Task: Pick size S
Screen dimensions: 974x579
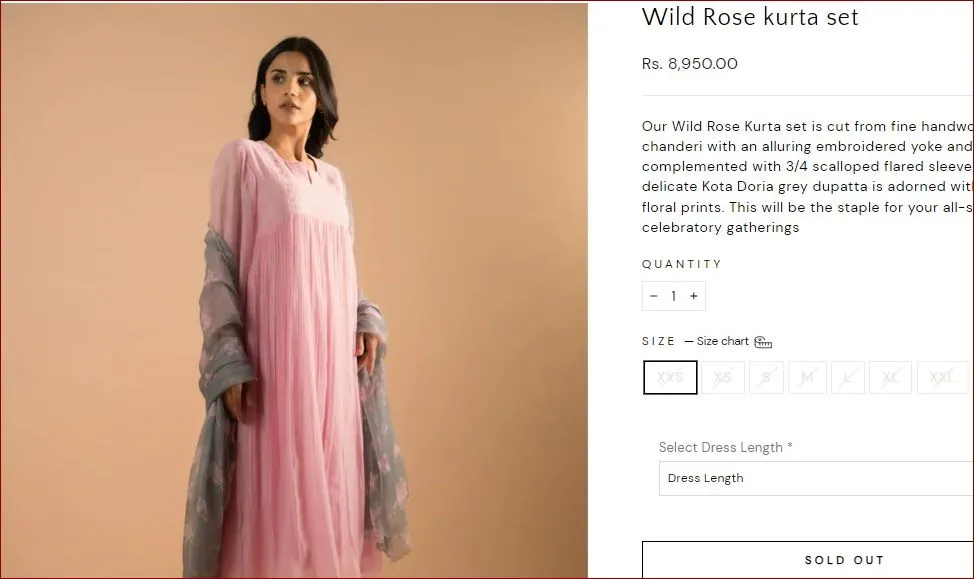Action: 767,378
